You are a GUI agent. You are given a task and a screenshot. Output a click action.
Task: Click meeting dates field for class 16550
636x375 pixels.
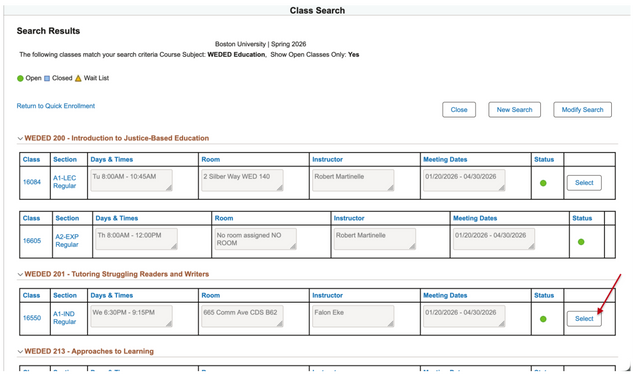pyautogui.click(x=464, y=316)
